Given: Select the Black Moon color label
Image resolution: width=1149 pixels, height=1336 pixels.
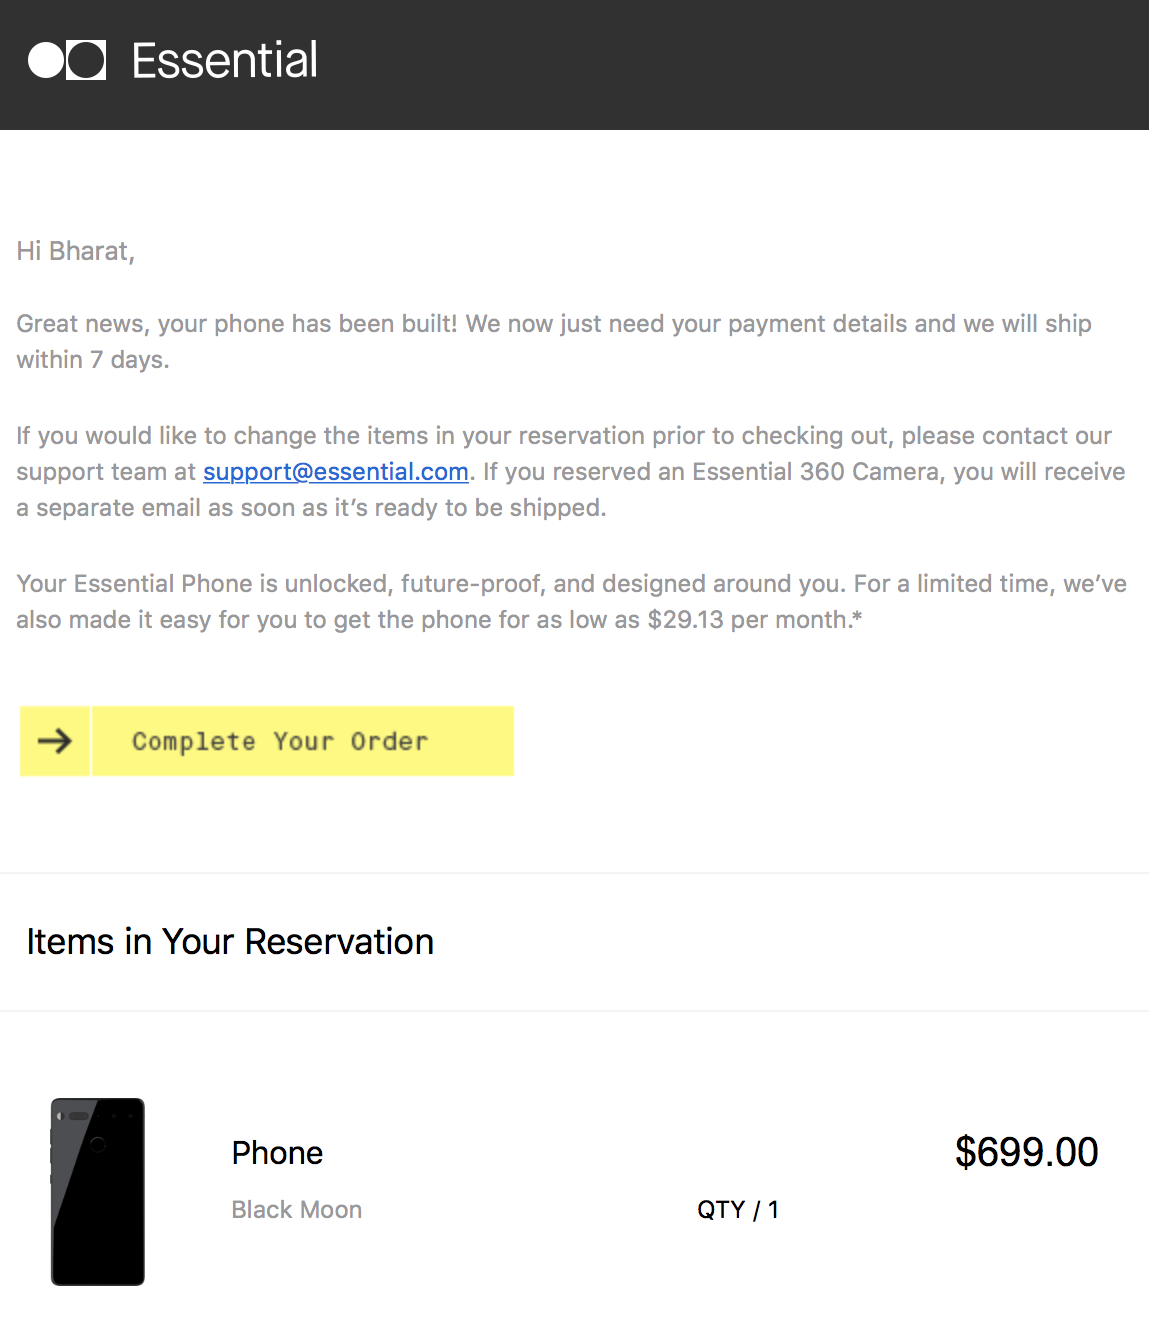Looking at the screenshot, I should pos(297,1210).
